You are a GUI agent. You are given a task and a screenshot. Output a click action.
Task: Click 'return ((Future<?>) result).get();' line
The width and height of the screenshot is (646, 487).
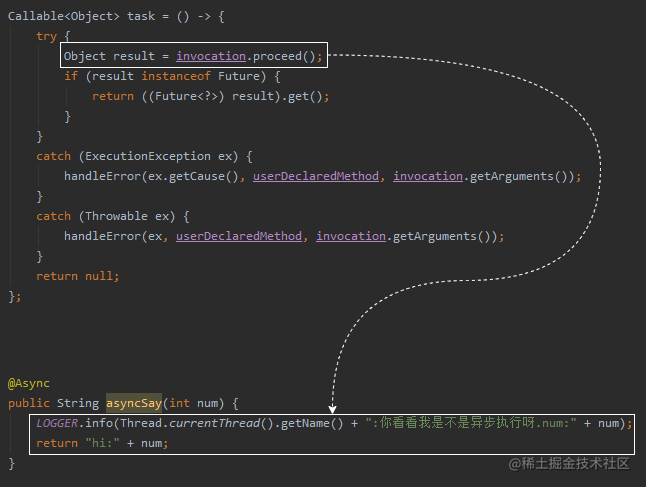tap(211, 96)
